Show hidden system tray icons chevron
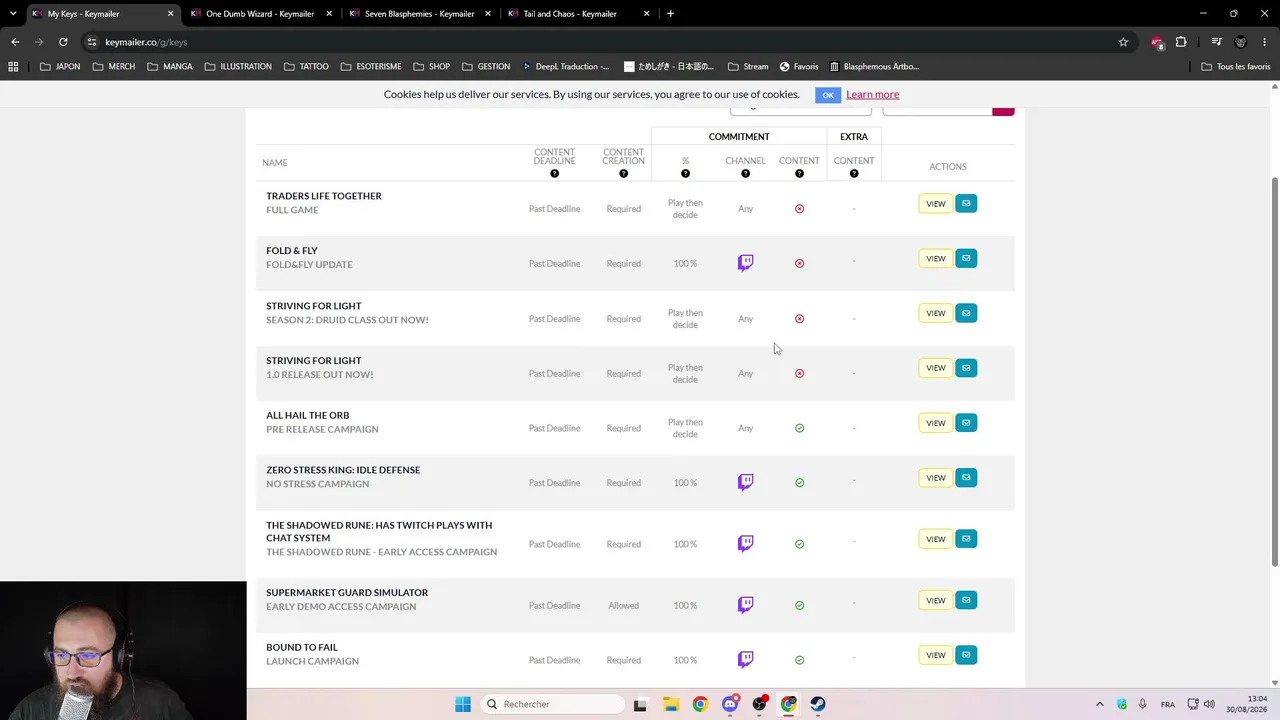The image size is (1280, 720). click(x=1099, y=704)
